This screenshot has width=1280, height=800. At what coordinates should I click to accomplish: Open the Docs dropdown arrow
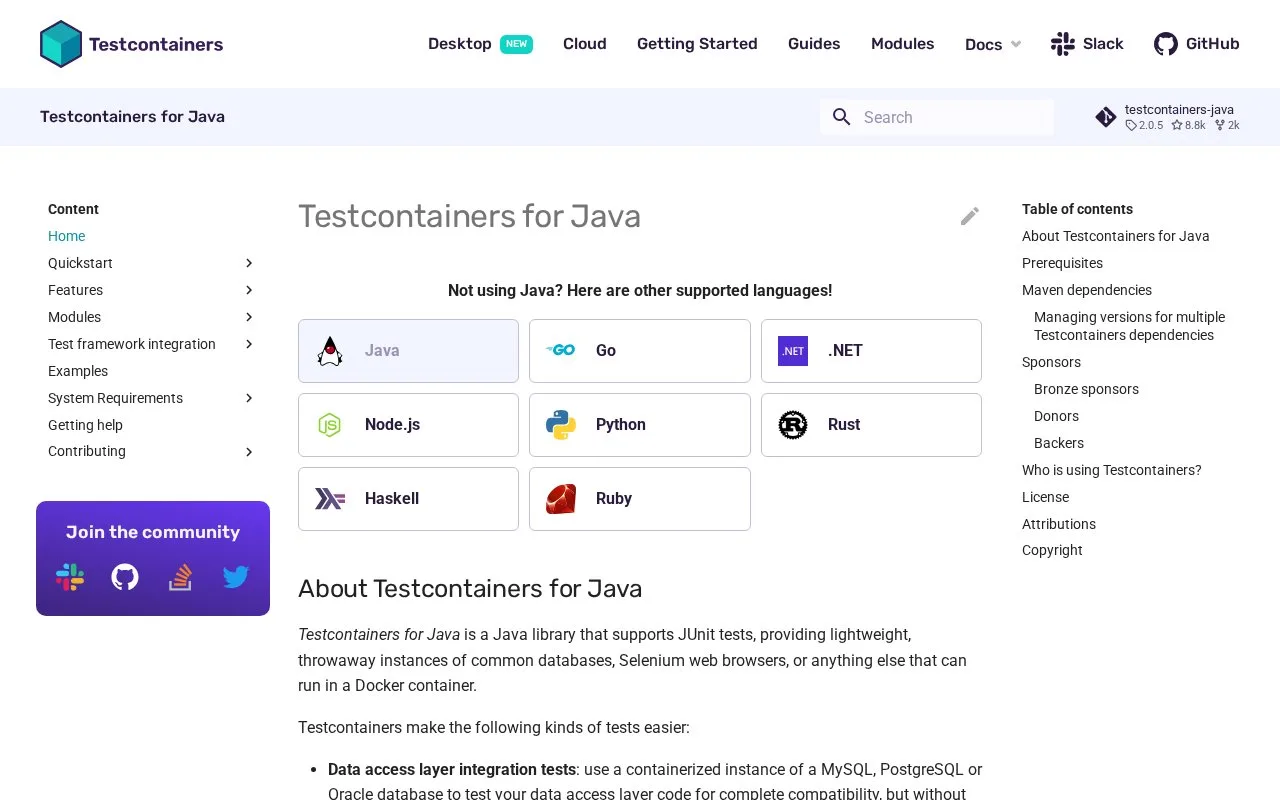[x=1016, y=44]
